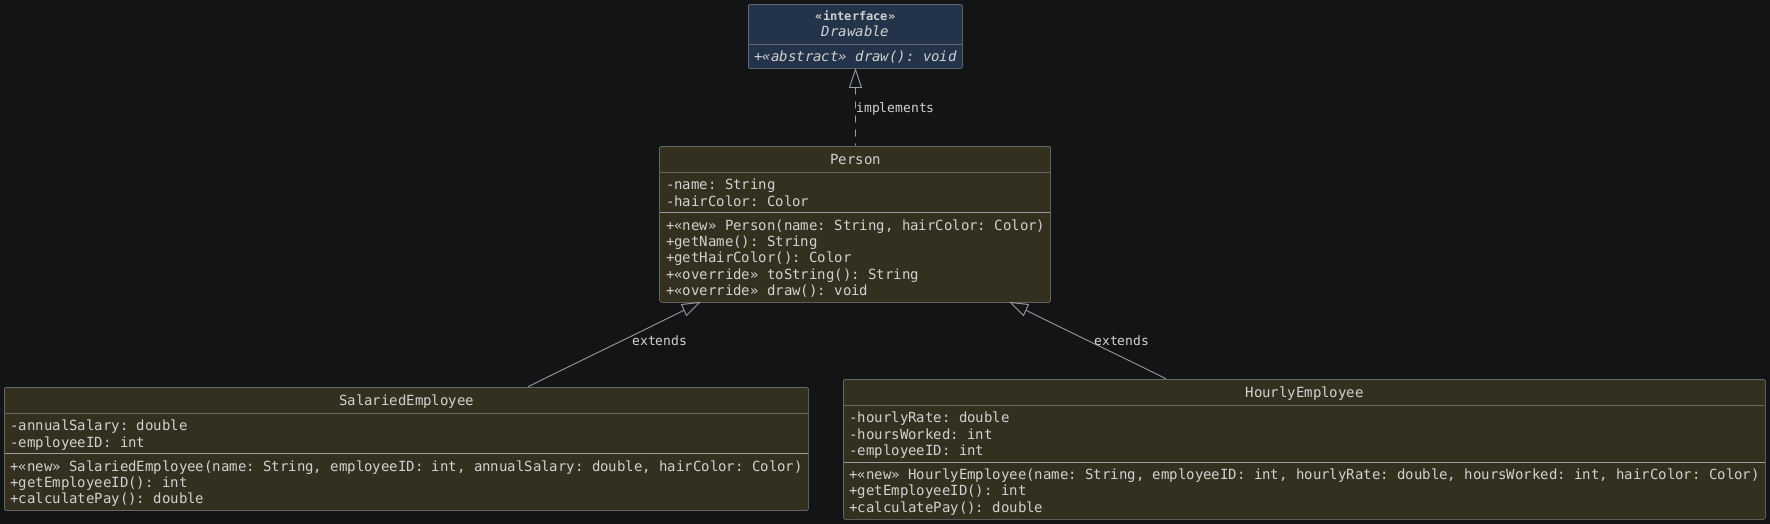Screen dimensions: 1770x524
Task: Select the -hourlyRate: double field
Action: tap(929, 418)
